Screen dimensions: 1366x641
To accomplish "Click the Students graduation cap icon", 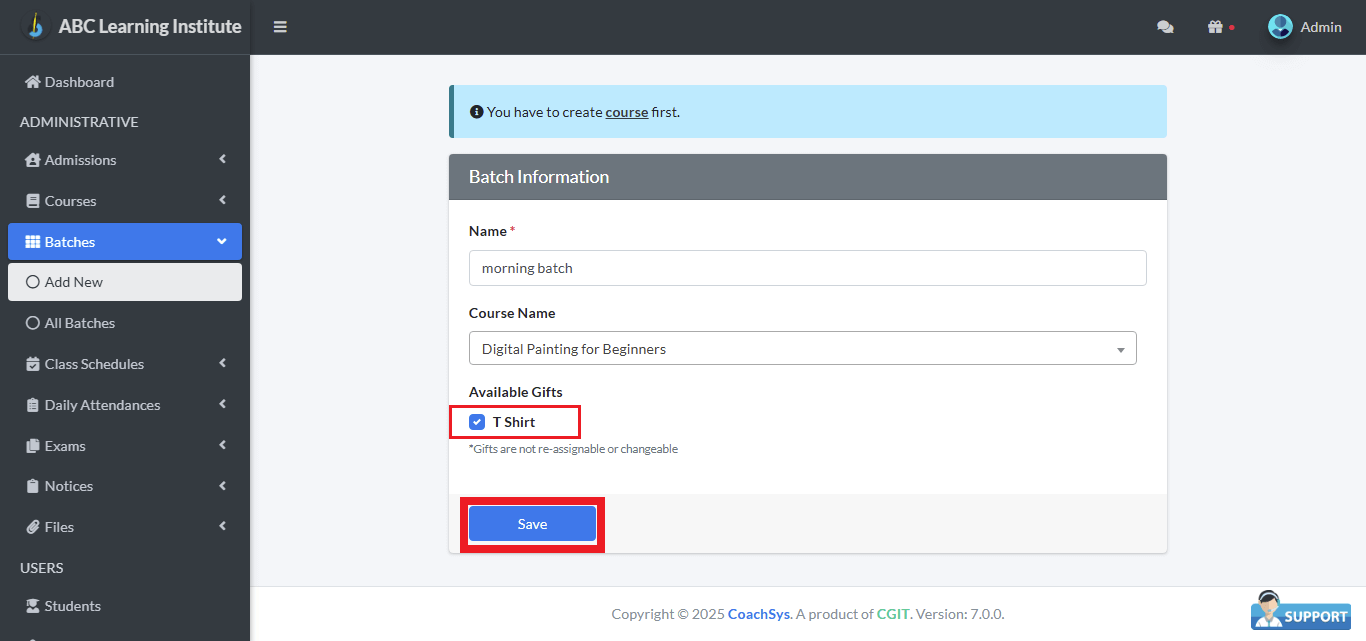I will click(33, 606).
